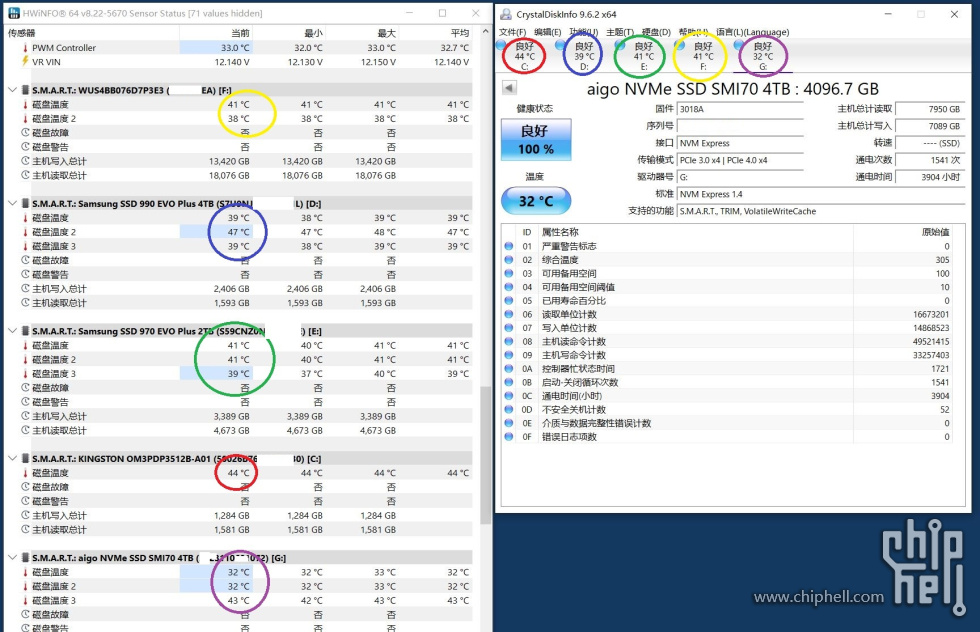This screenshot has height=632, width=980.
Task: Switch to the F: drive tab in CrystalDiskInfo
Action: [x=702, y=56]
